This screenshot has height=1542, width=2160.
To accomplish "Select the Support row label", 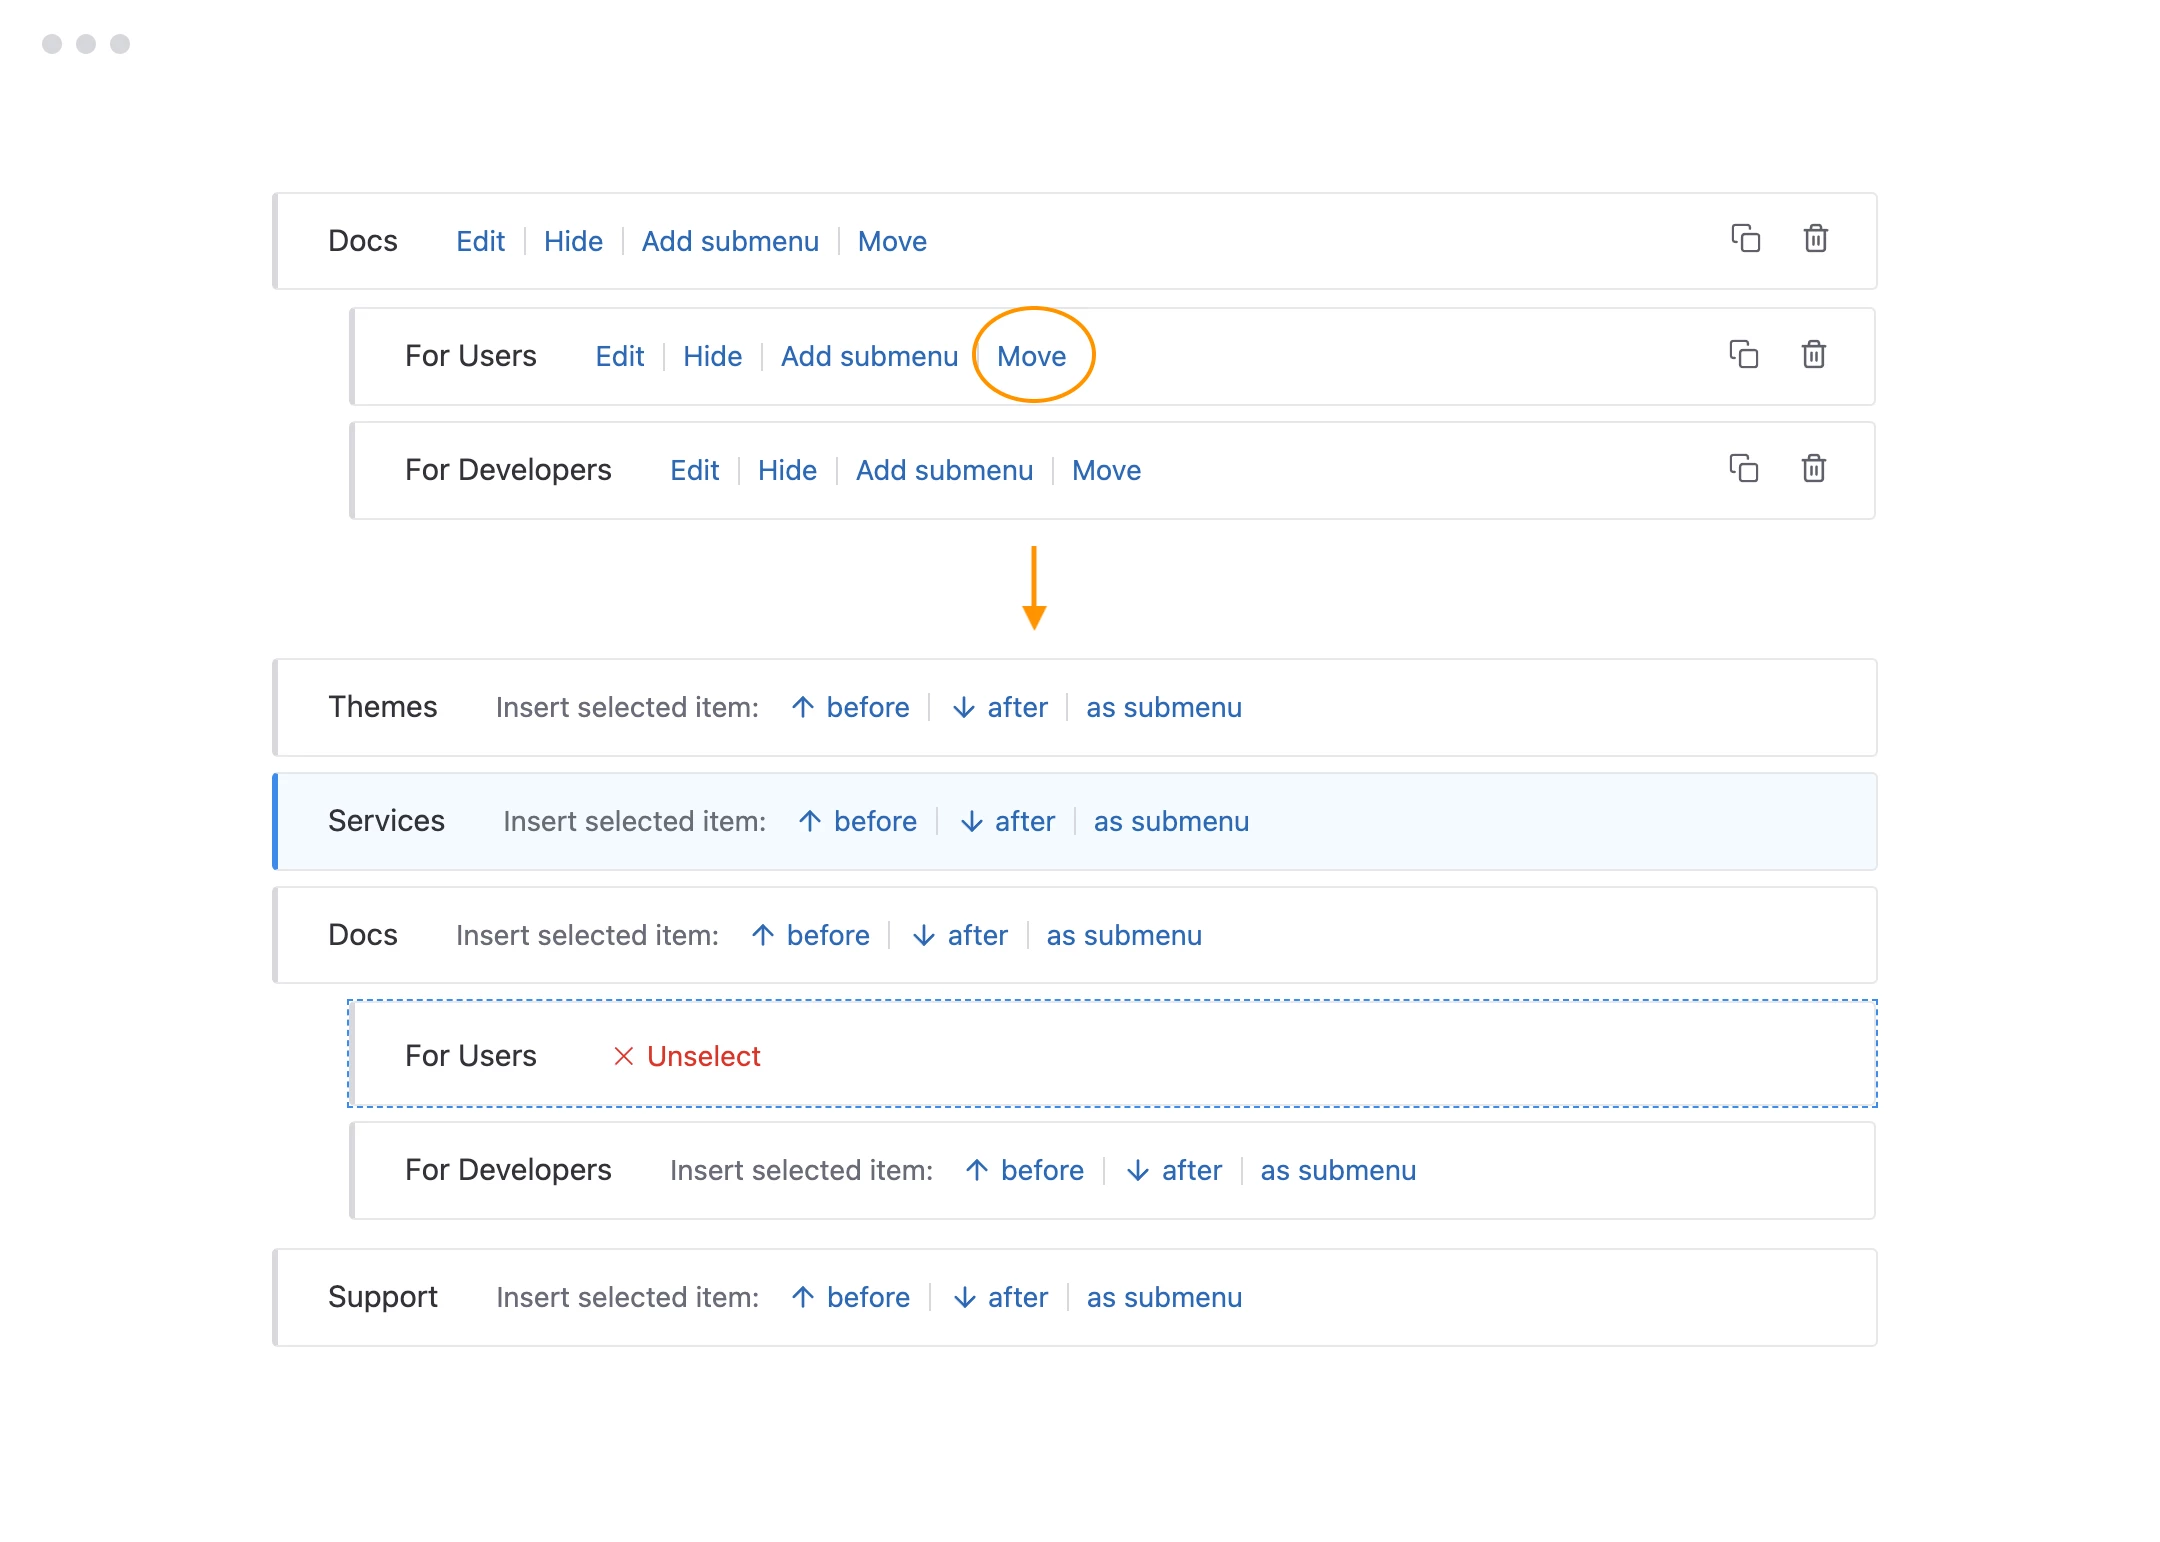I will [382, 1297].
